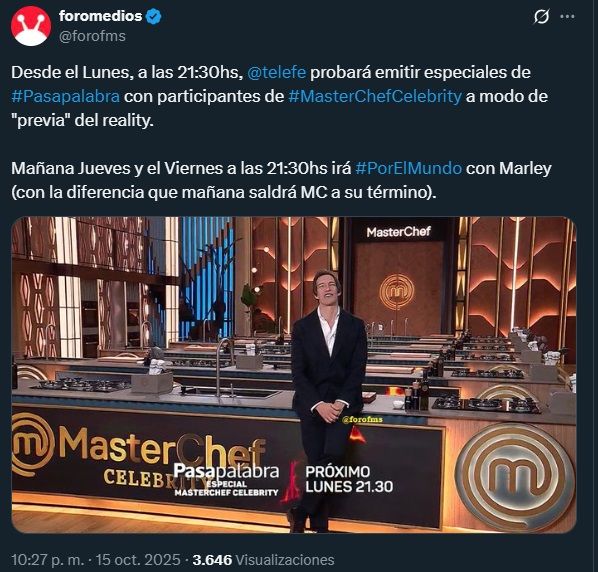Open the foromedios profile avatar
This screenshot has height=572, width=598.
(31, 26)
